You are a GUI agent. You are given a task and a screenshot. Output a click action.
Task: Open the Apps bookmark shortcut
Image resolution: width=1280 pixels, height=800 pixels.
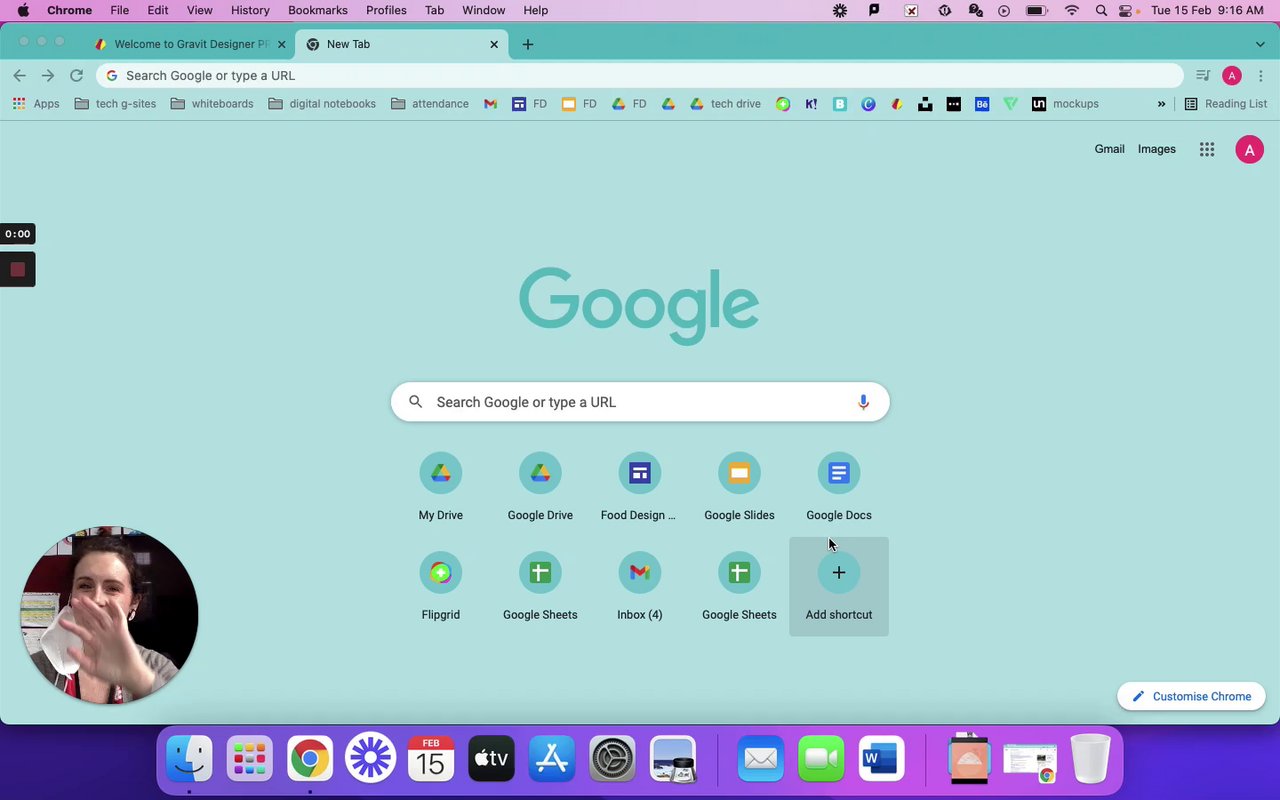[x=36, y=104]
